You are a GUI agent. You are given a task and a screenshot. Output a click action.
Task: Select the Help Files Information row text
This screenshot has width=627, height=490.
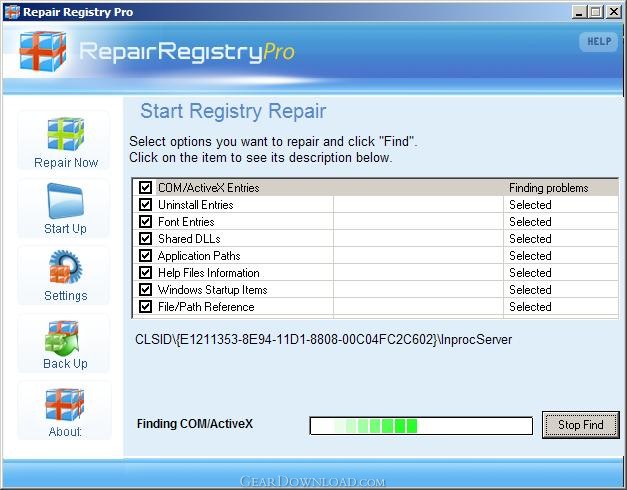click(209, 273)
